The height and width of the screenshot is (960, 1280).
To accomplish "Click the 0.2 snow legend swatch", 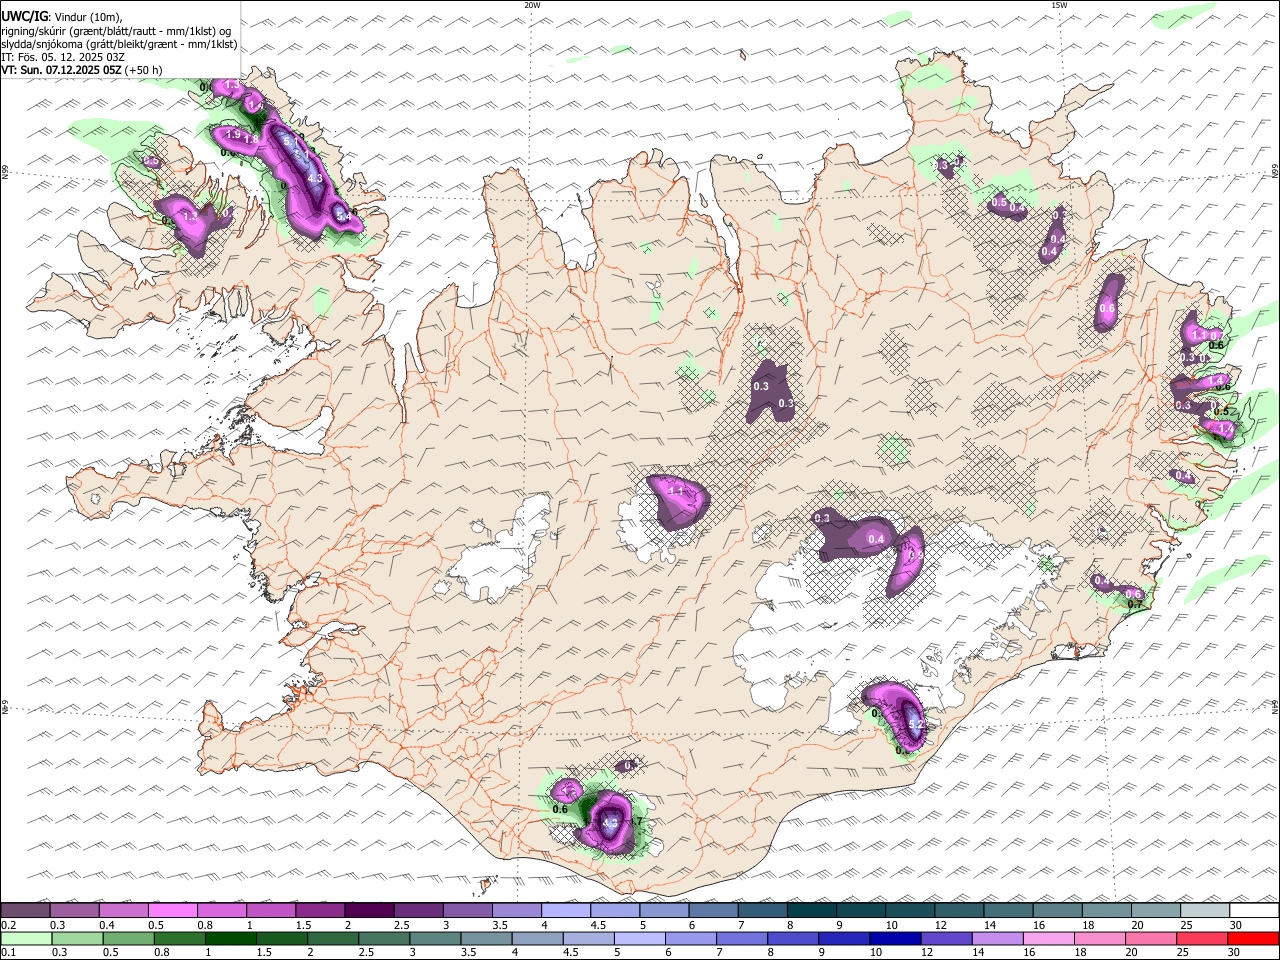I will [26, 911].
